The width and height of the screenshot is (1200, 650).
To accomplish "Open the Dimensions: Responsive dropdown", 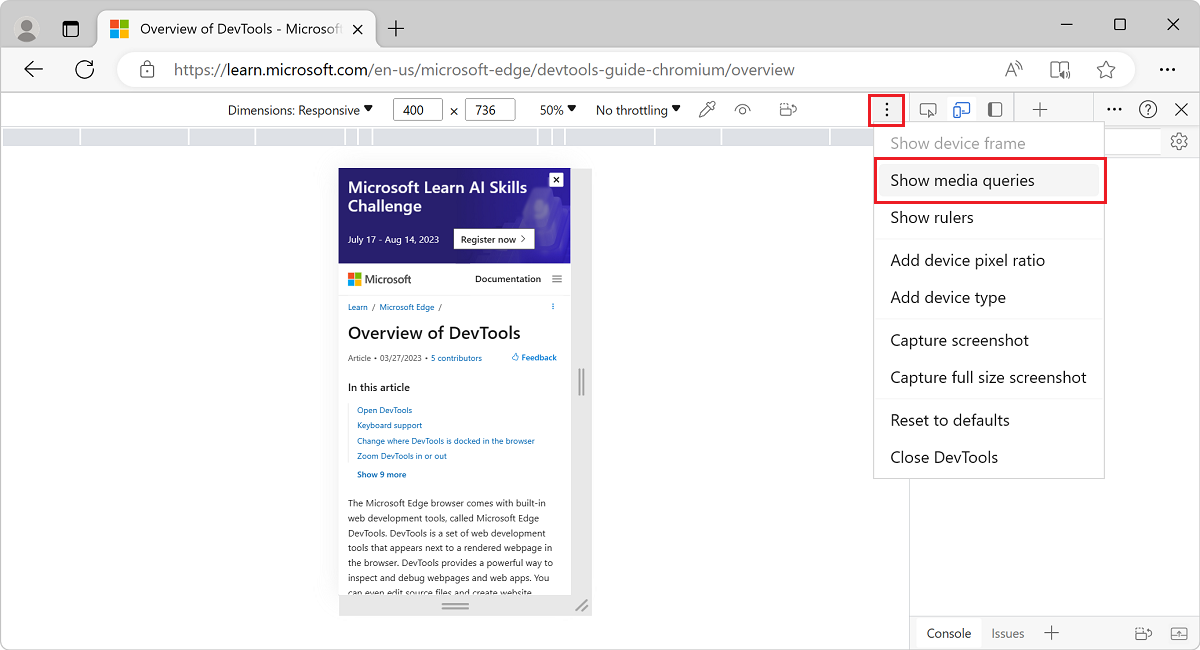I will (x=300, y=110).
